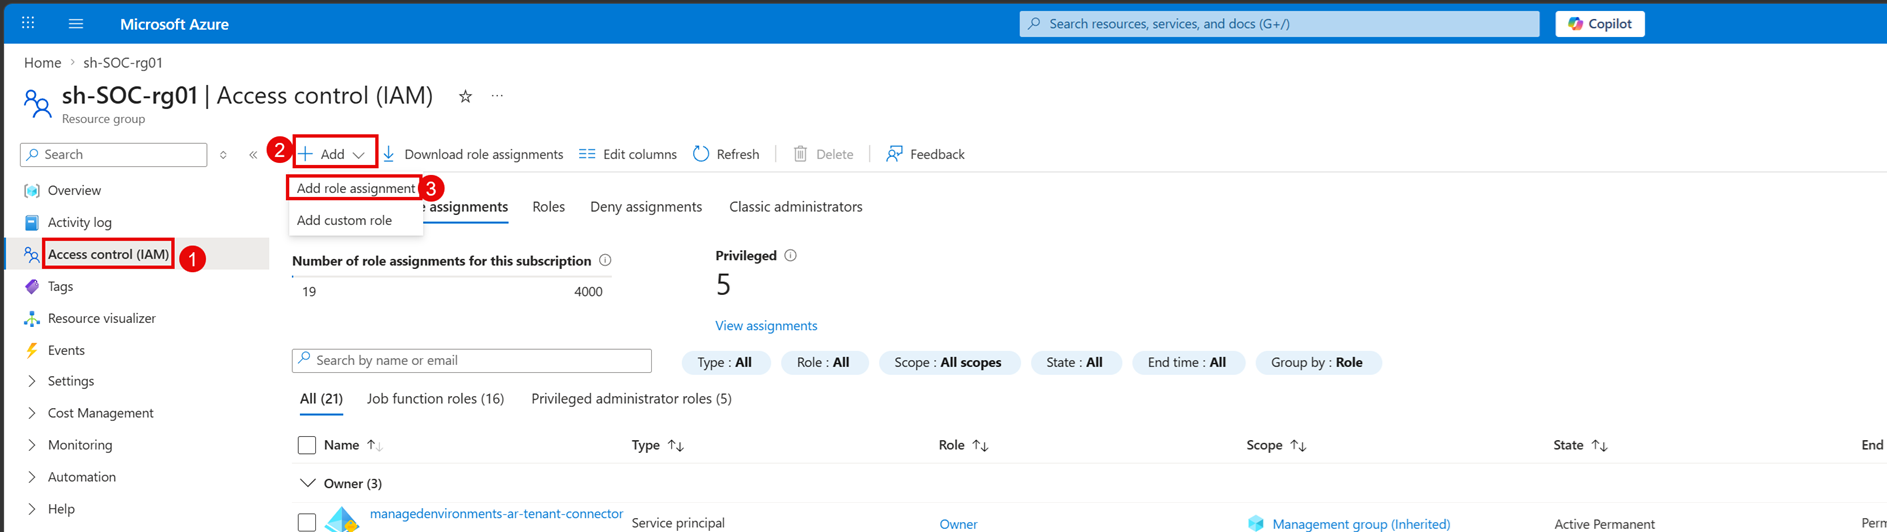Open the End time : All filter
Screen dimensions: 1887x532
(x=1187, y=362)
